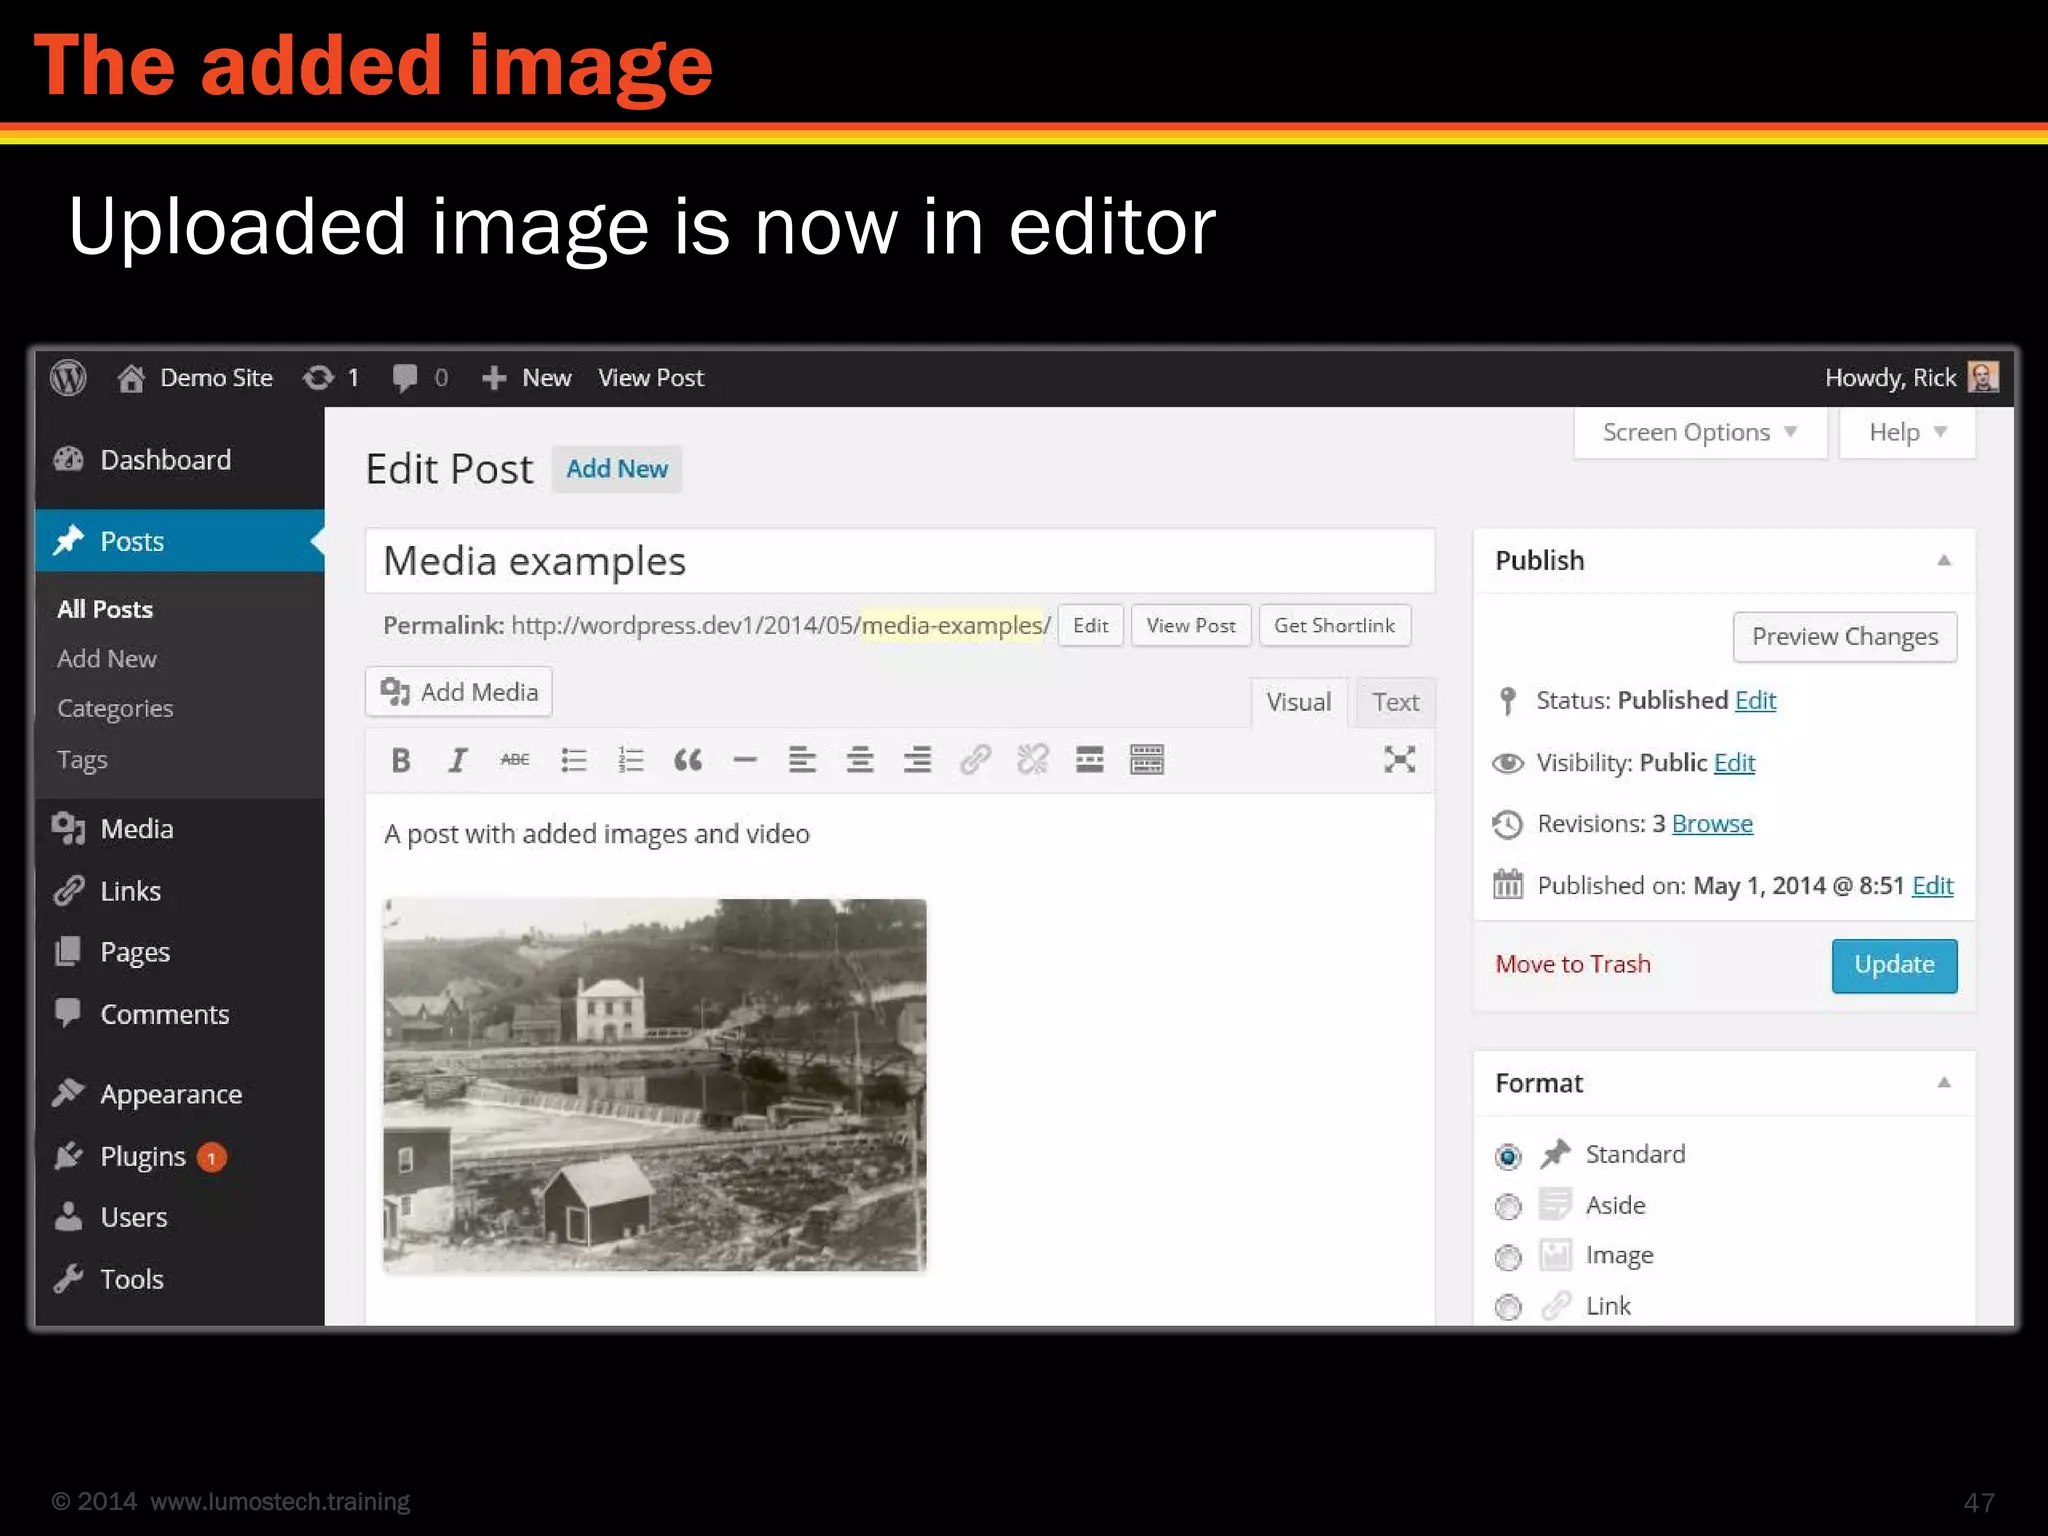The image size is (2048, 1536).
Task: Open the Appearance menu
Action: 180,1094
